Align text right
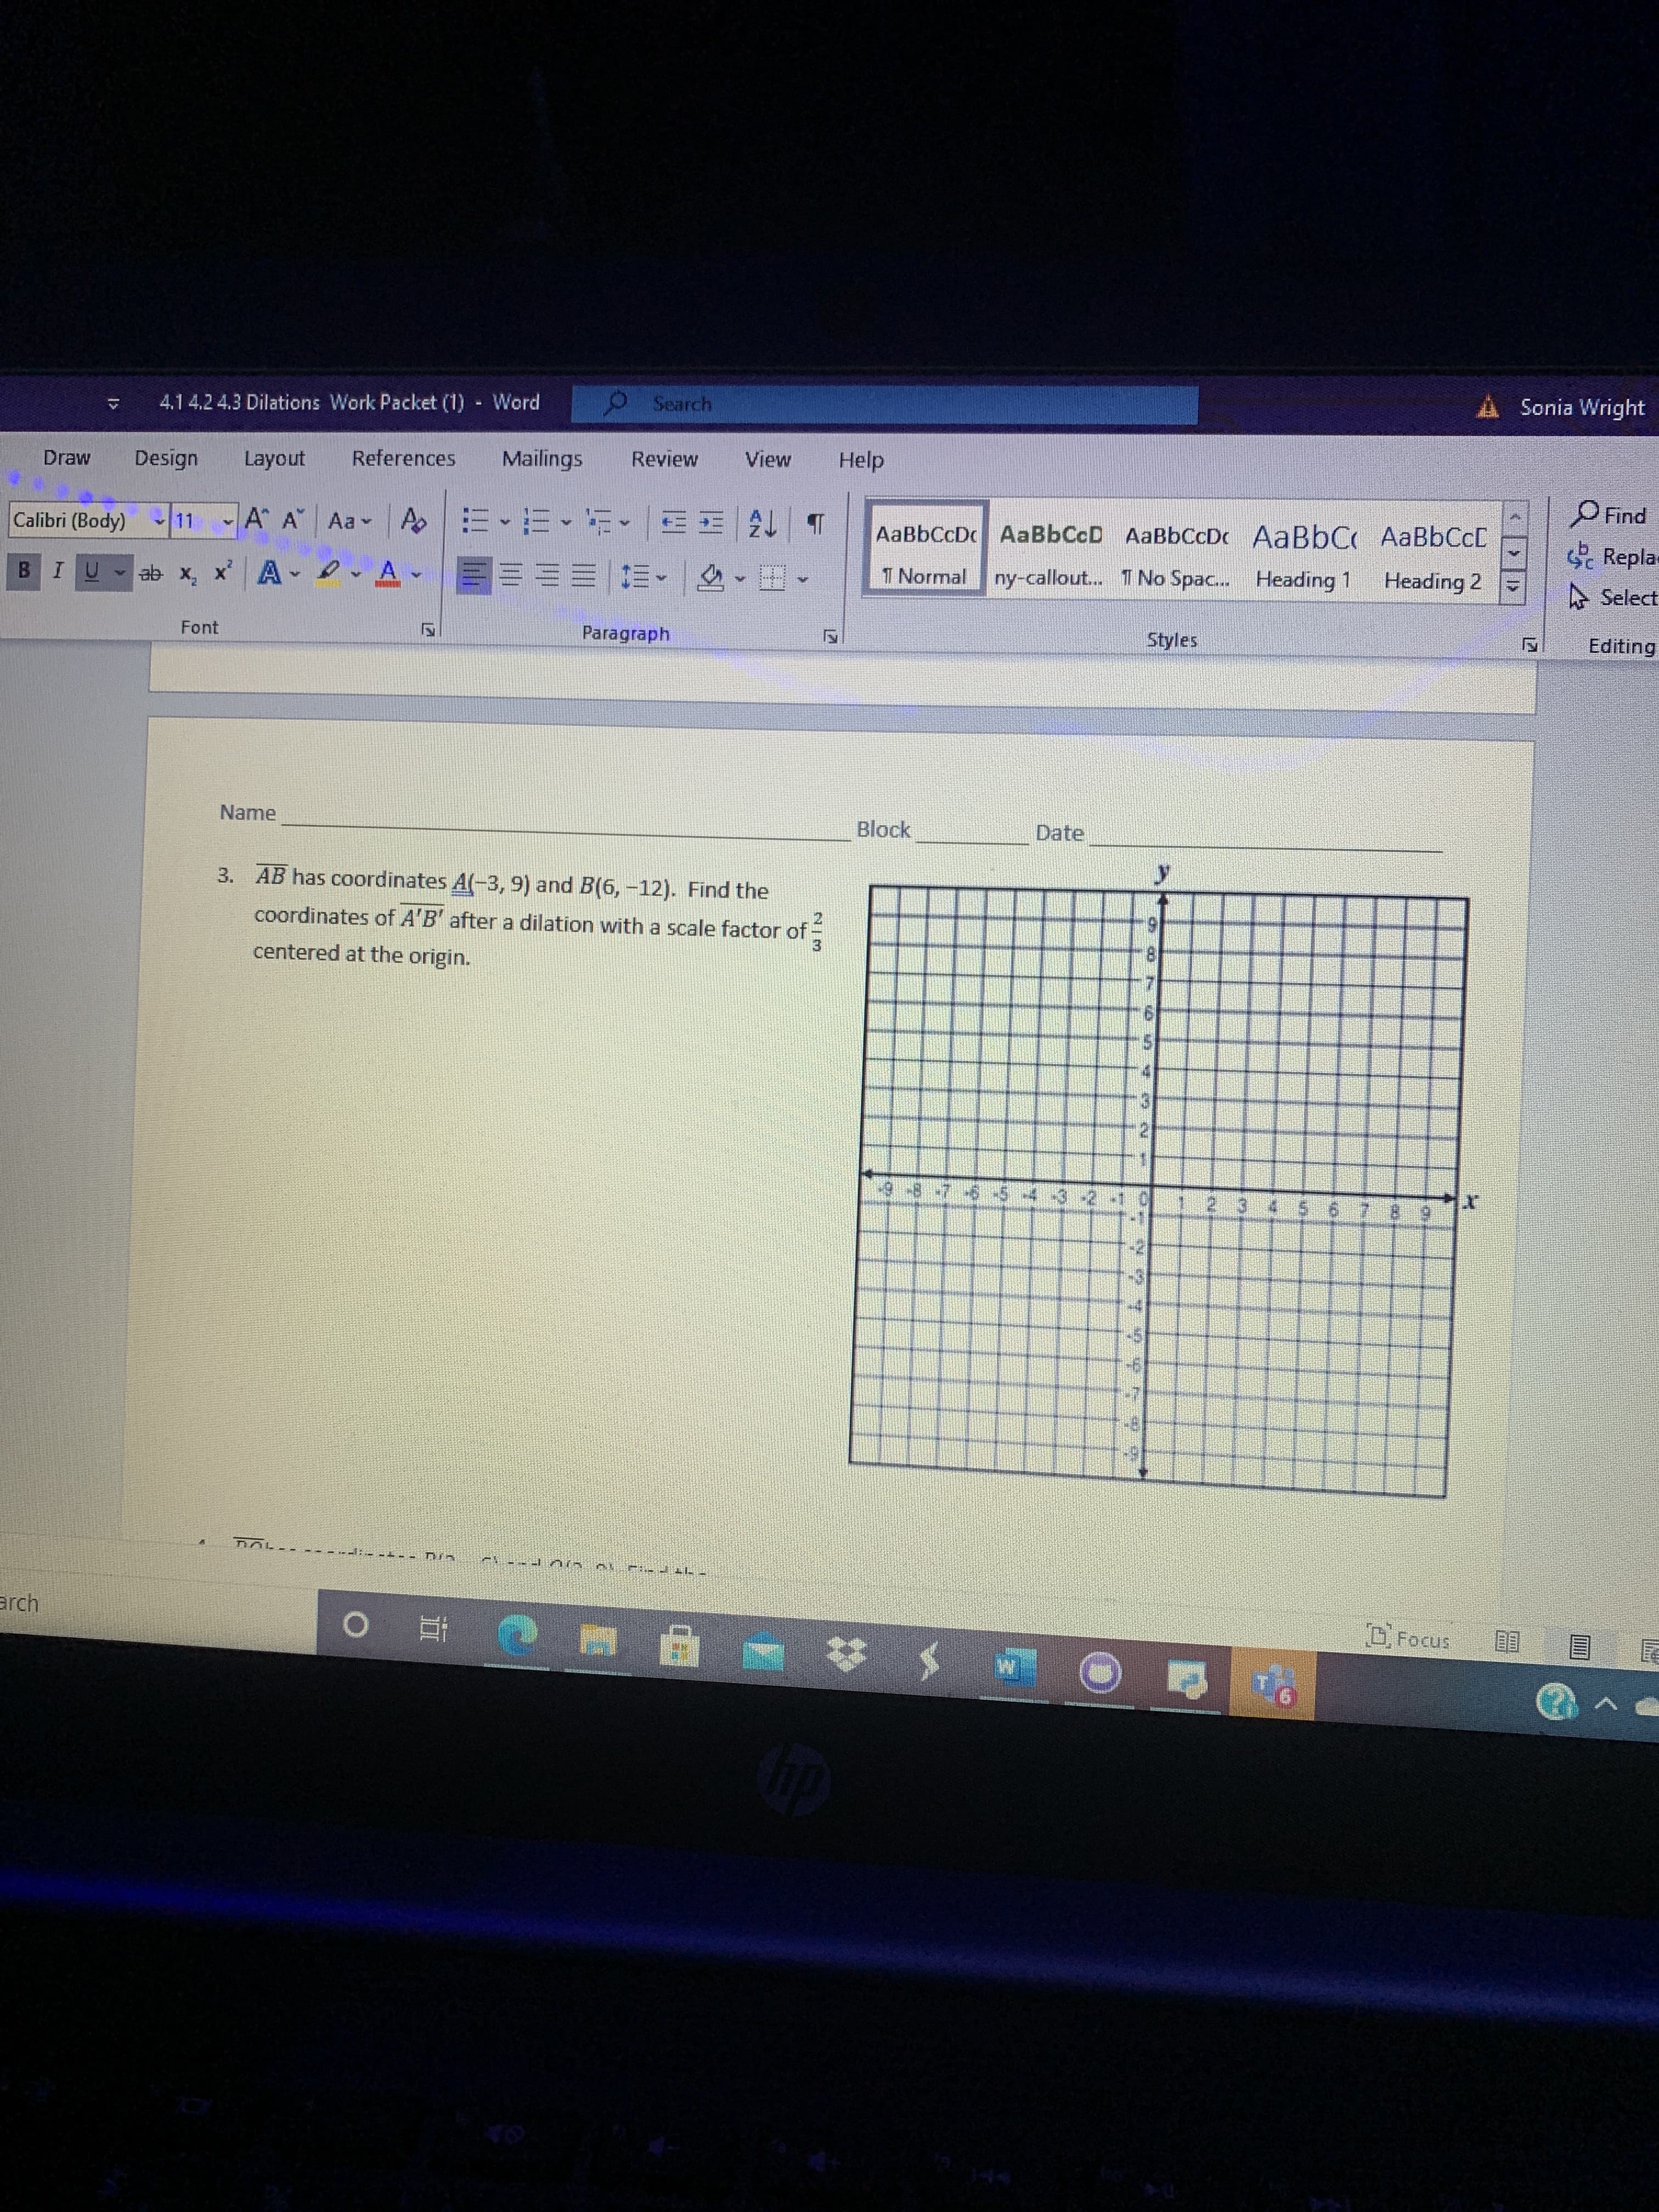 pyautogui.click(x=547, y=576)
